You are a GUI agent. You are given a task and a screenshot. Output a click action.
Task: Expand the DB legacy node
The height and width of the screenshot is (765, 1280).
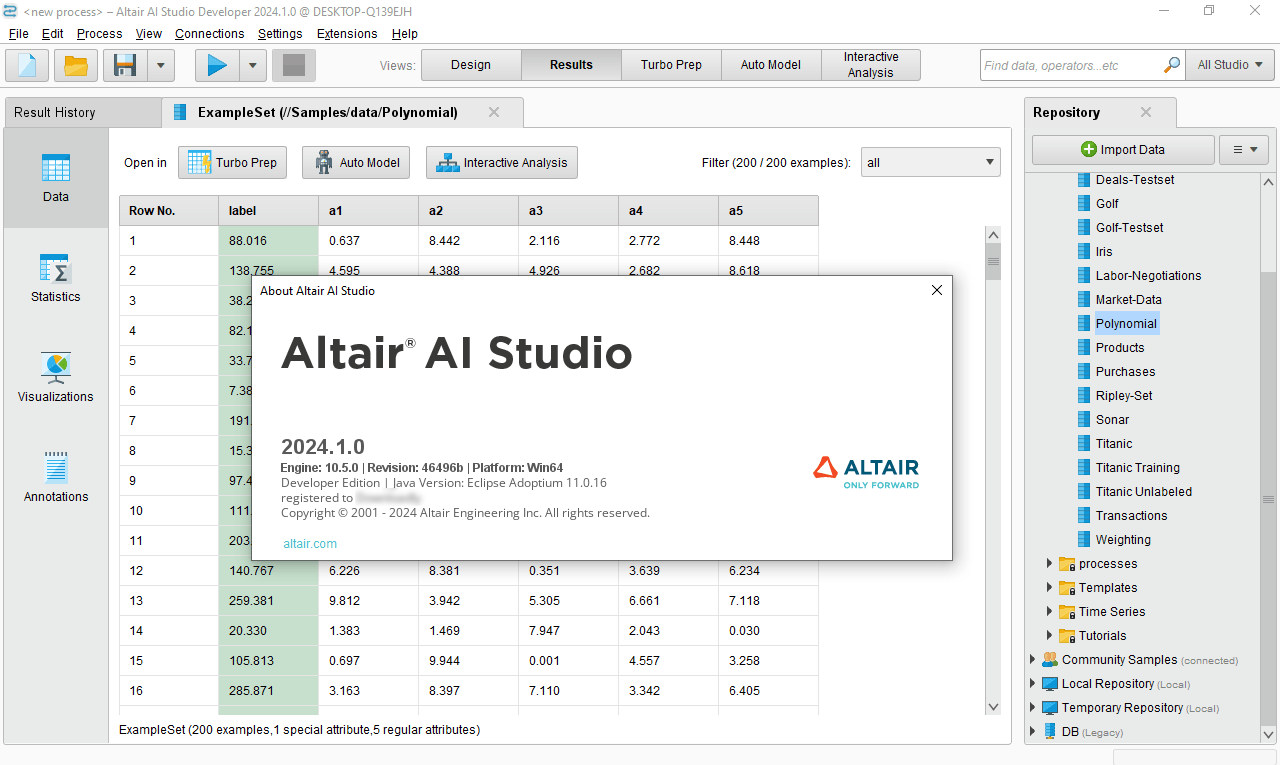pyautogui.click(x=1033, y=732)
